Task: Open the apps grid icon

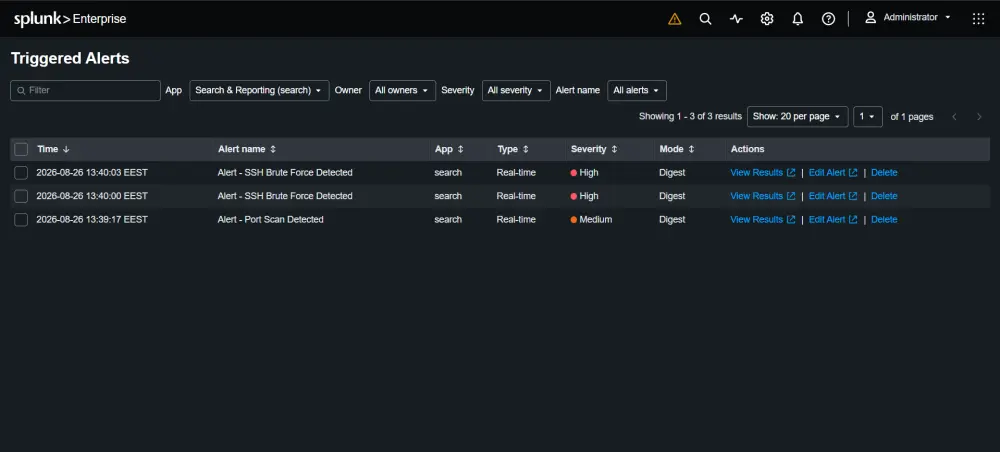Action: (978, 19)
